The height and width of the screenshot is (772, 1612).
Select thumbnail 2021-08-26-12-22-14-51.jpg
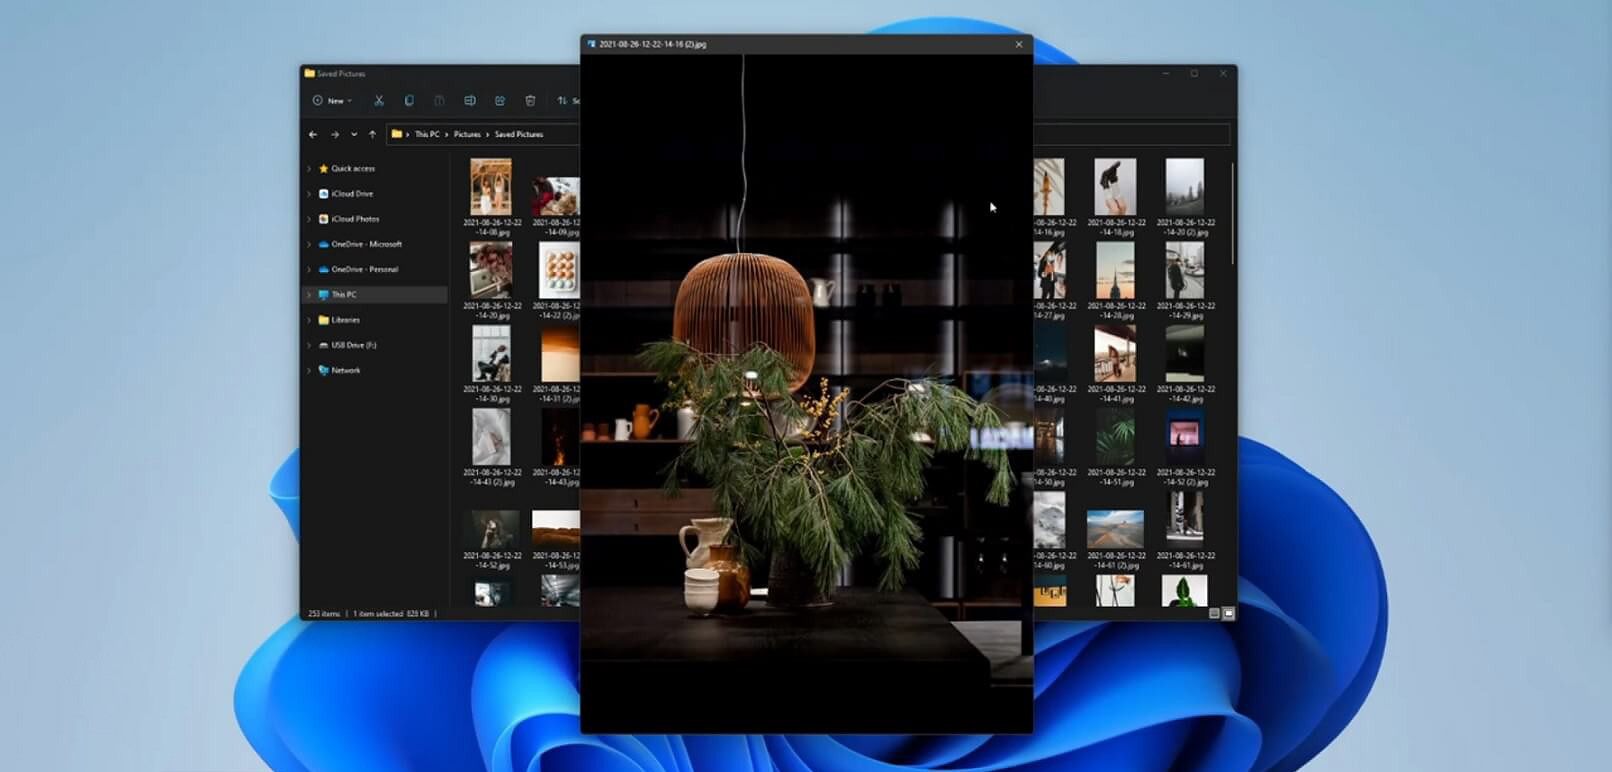[x=1115, y=436]
